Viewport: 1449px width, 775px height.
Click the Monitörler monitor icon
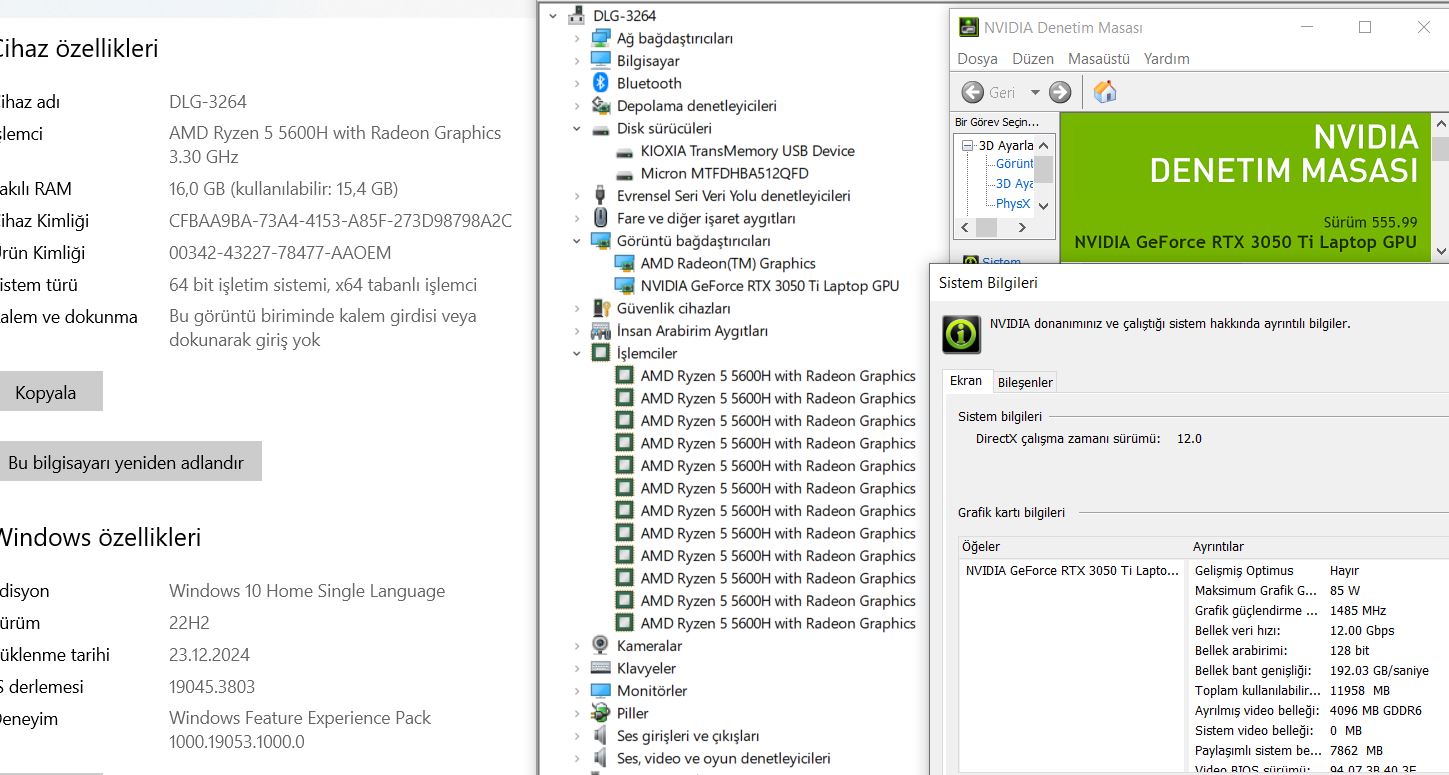click(x=600, y=691)
